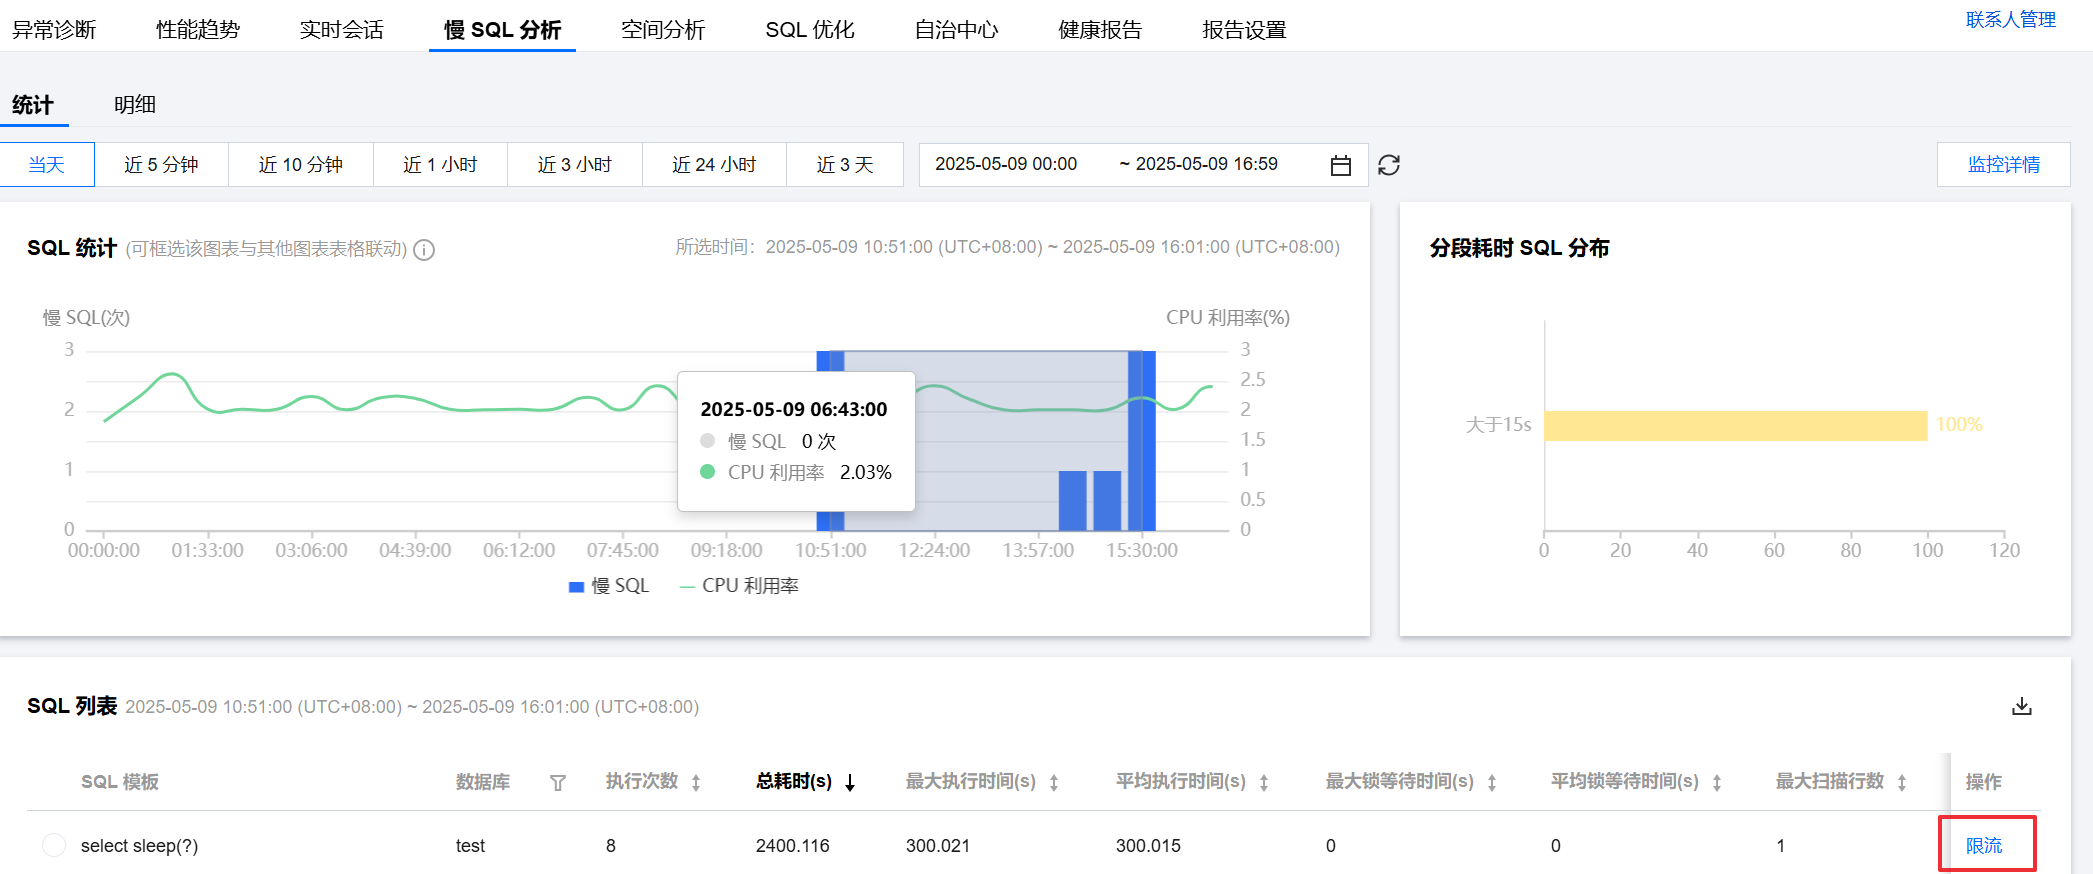Image resolution: width=2093 pixels, height=874 pixels.
Task: Sort by 执行次数 column arrows
Action: 696,783
